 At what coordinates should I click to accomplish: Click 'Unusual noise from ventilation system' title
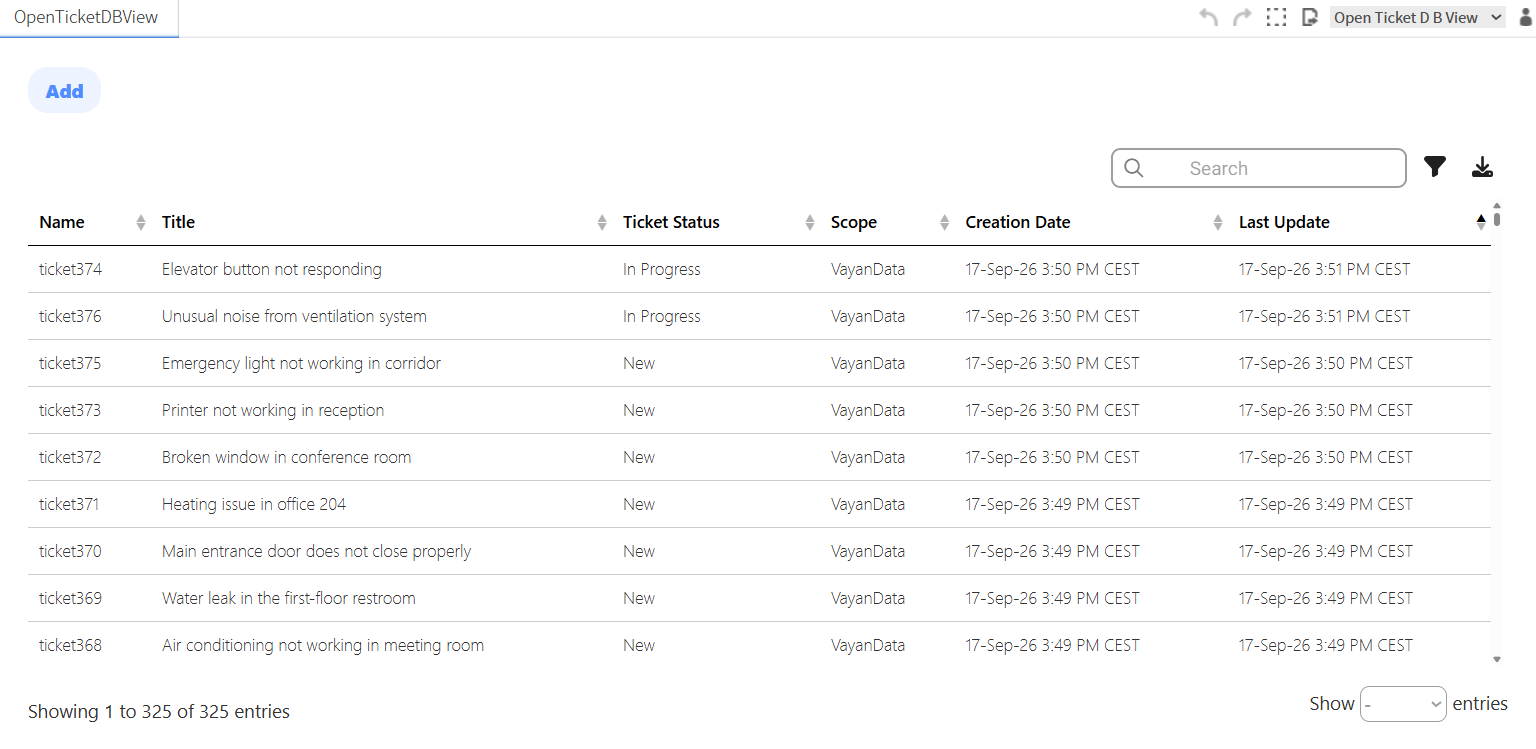(x=294, y=316)
